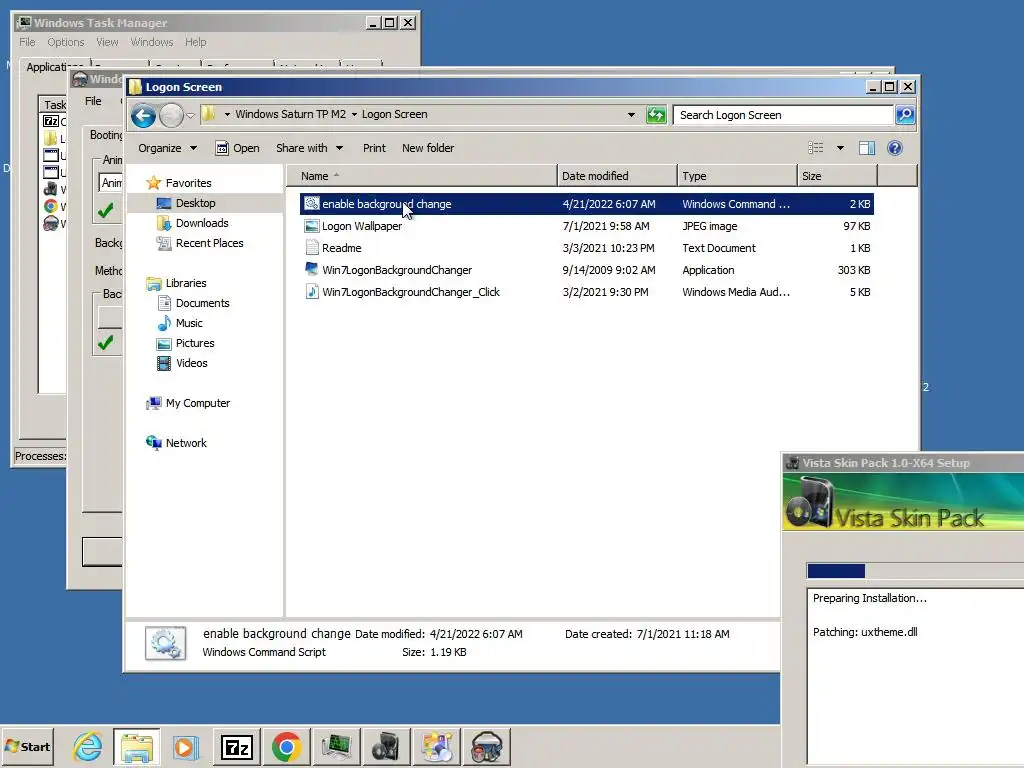This screenshot has height=768, width=1024.
Task: Click the search magnifier icon in Logon Screen
Action: [904, 115]
